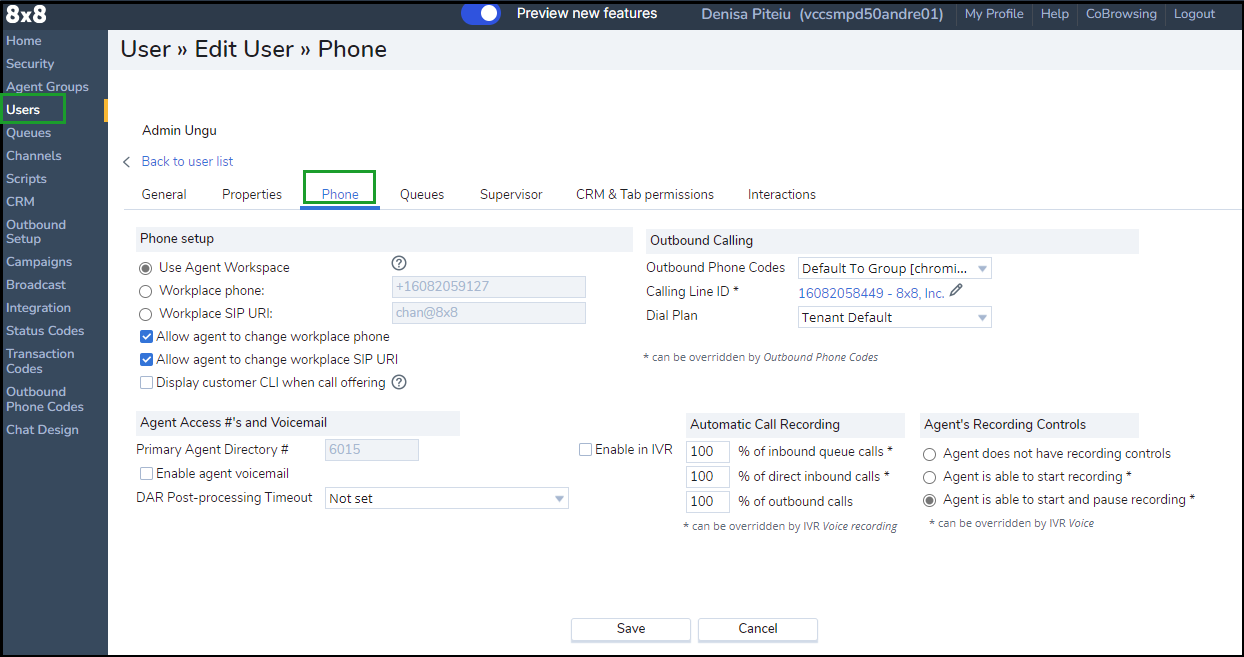
Task: Enable Display customer CLI when call offering
Action: click(x=147, y=383)
